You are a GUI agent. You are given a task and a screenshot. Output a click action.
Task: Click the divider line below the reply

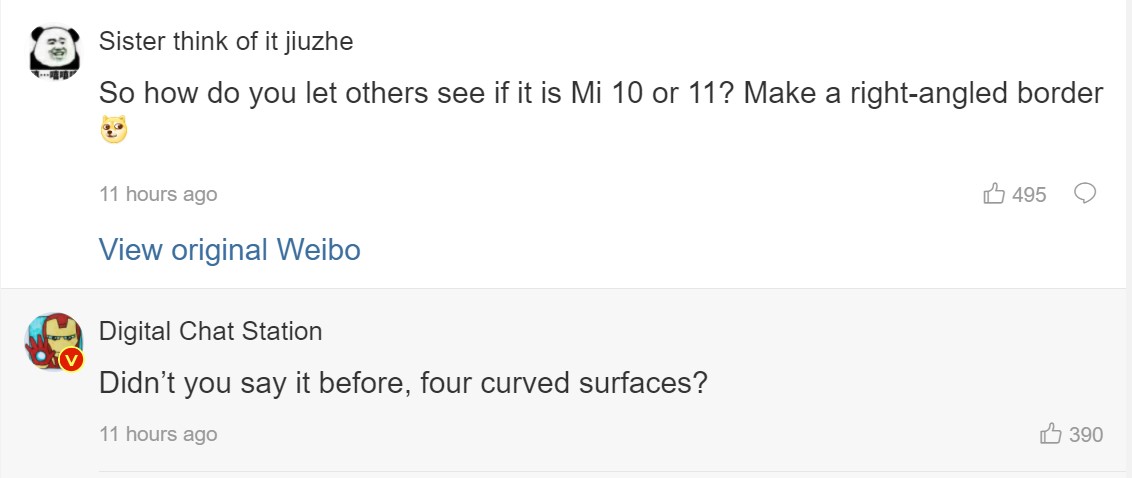point(615,471)
